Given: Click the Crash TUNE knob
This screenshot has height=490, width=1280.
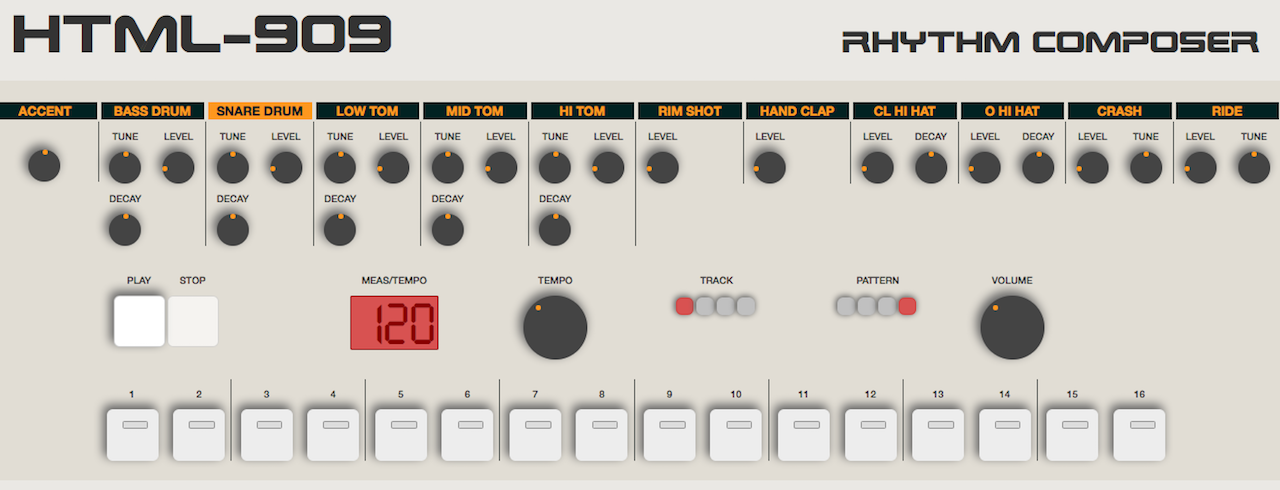Looking at the screenshot, I should pos(1146,167).
